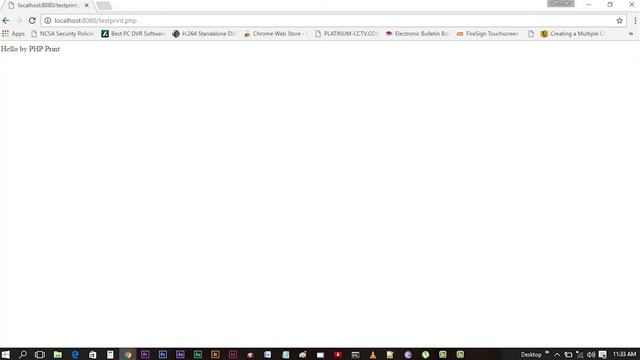Show hidden system tray icons

pyautogui.click(x=557, y=354)
